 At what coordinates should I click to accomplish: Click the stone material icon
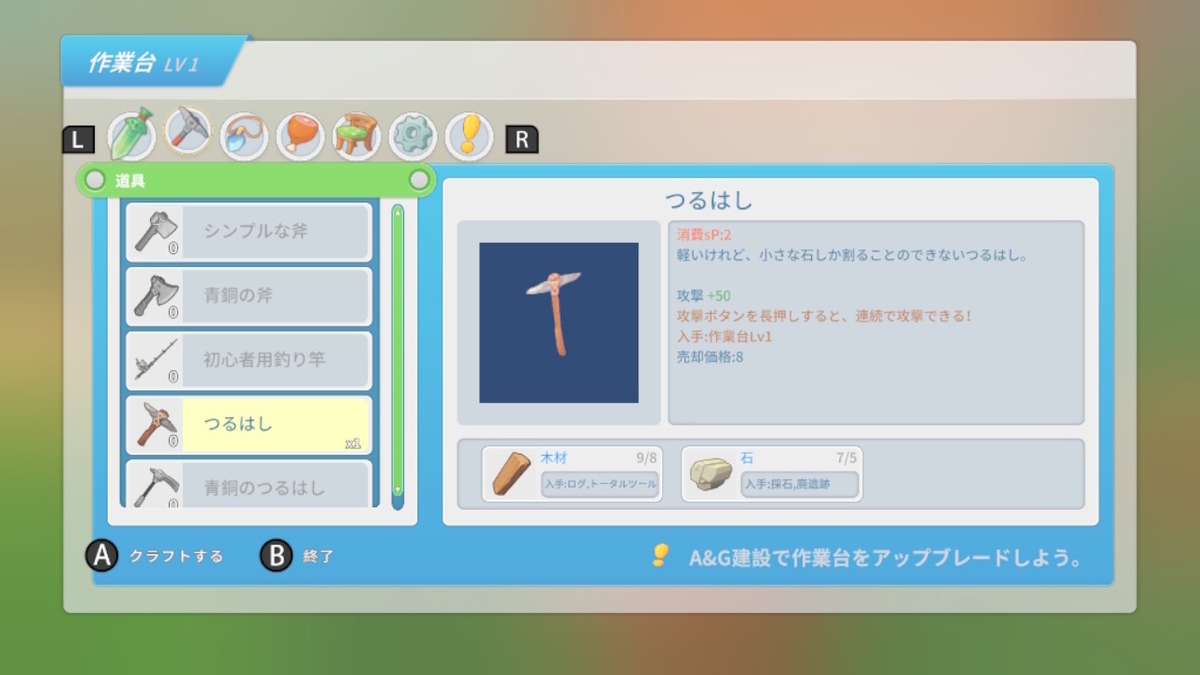click(711, 475)
